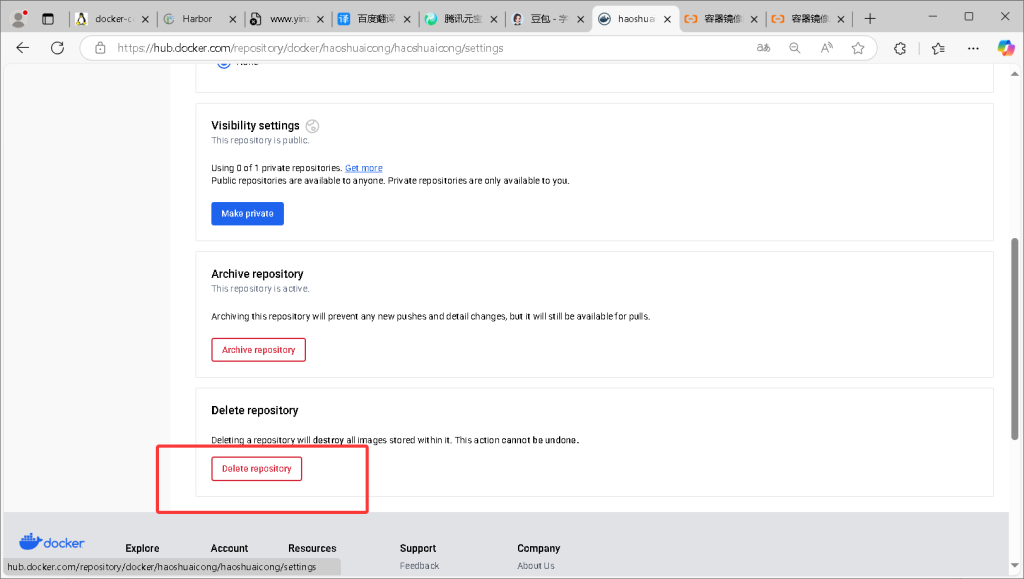1024x579 pixels.
Task: Click the translate icon in address bar
Action: pos(763,48)
